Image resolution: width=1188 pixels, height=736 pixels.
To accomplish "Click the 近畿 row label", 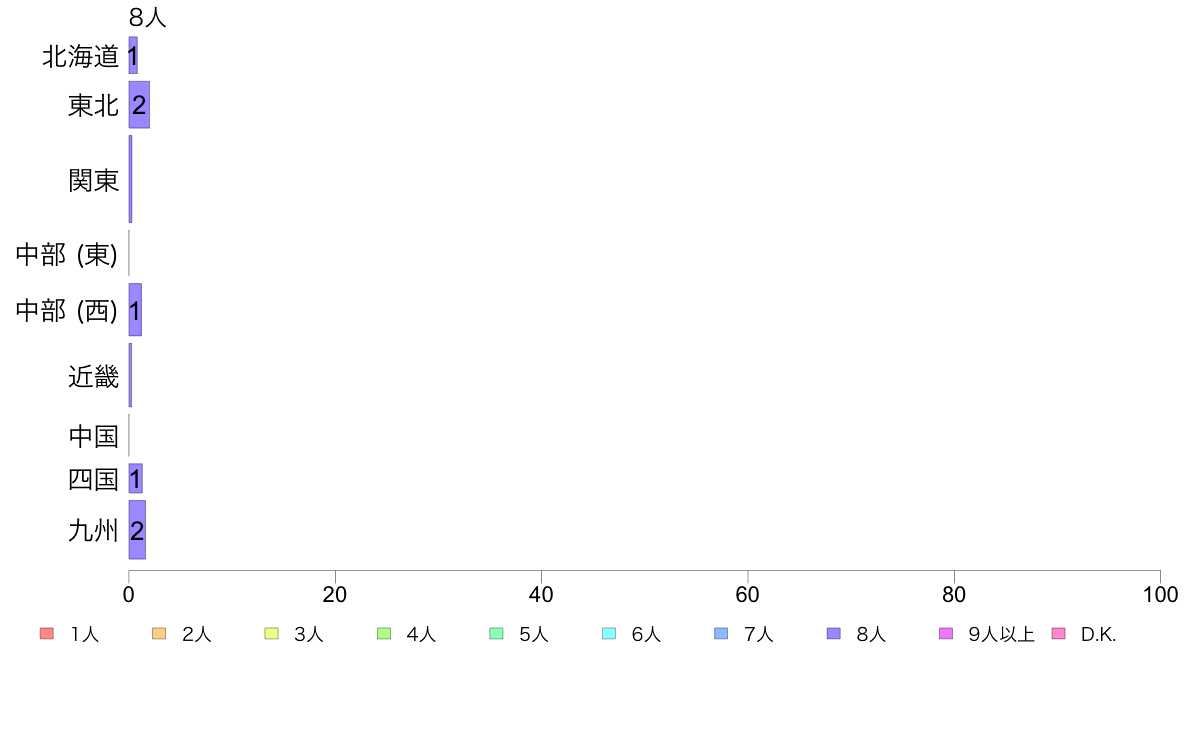I will pyautogui.click(x=93, y=376).
